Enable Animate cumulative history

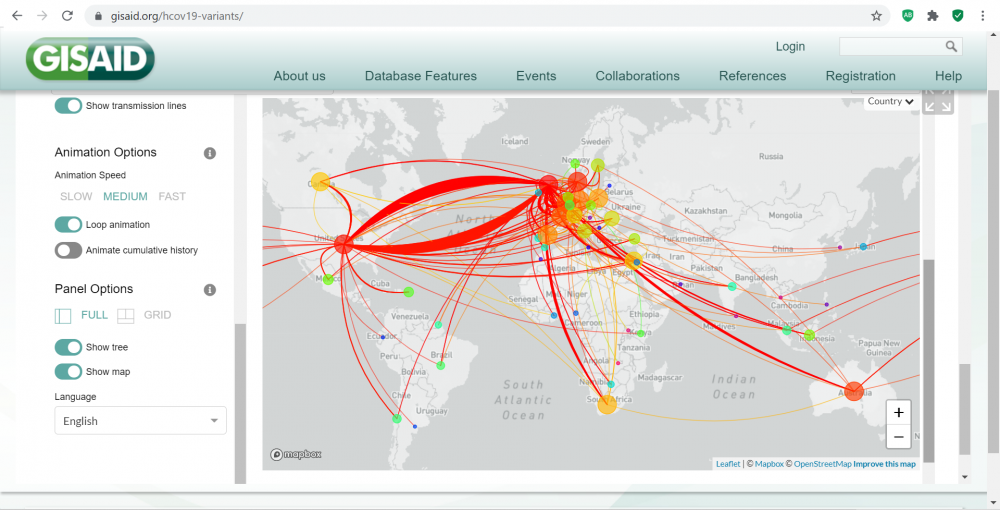[x=68, y=251]
